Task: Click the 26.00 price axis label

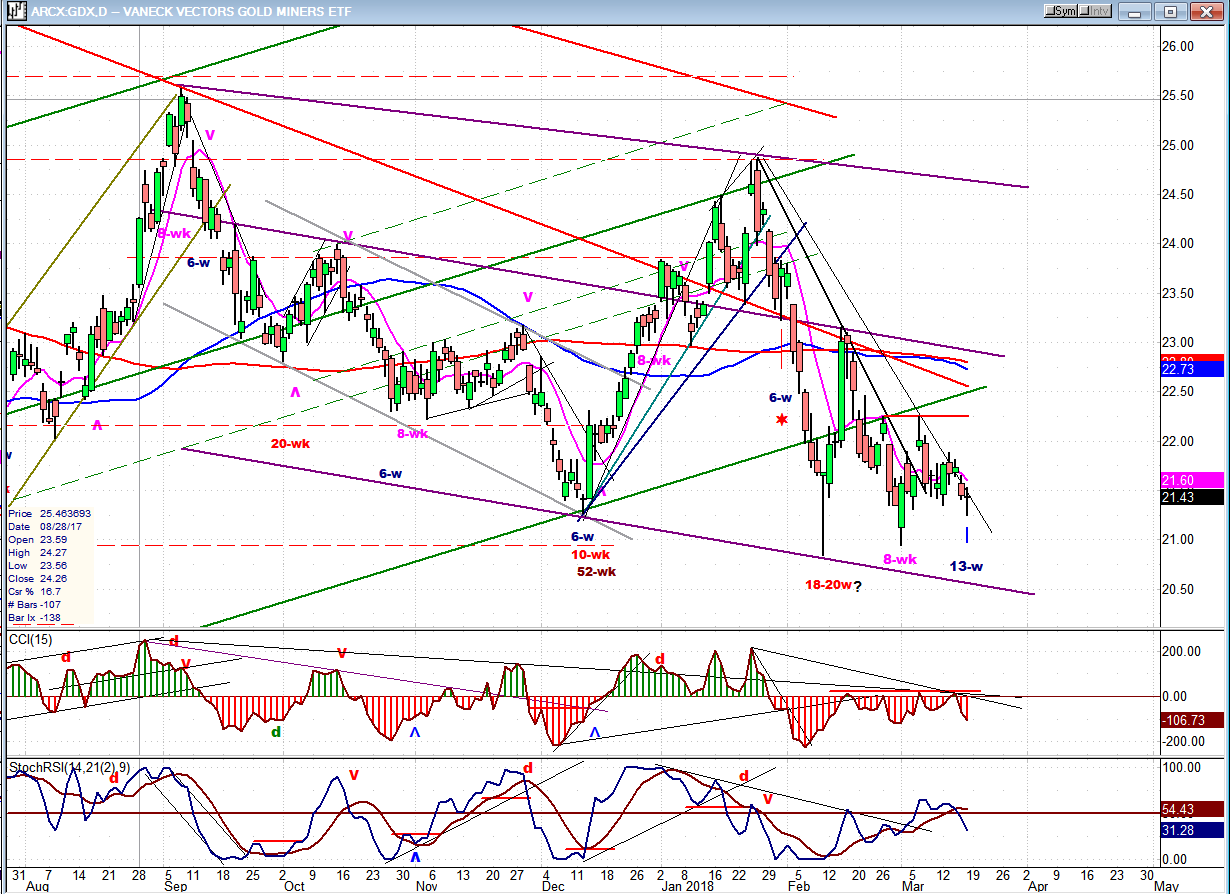Action: pos(1180,46)
